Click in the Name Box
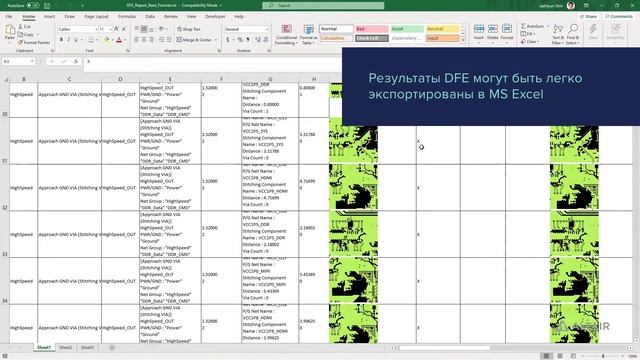The width and height of the screenshot is (640, 360). pyautogui.click(x=18, y=62)
